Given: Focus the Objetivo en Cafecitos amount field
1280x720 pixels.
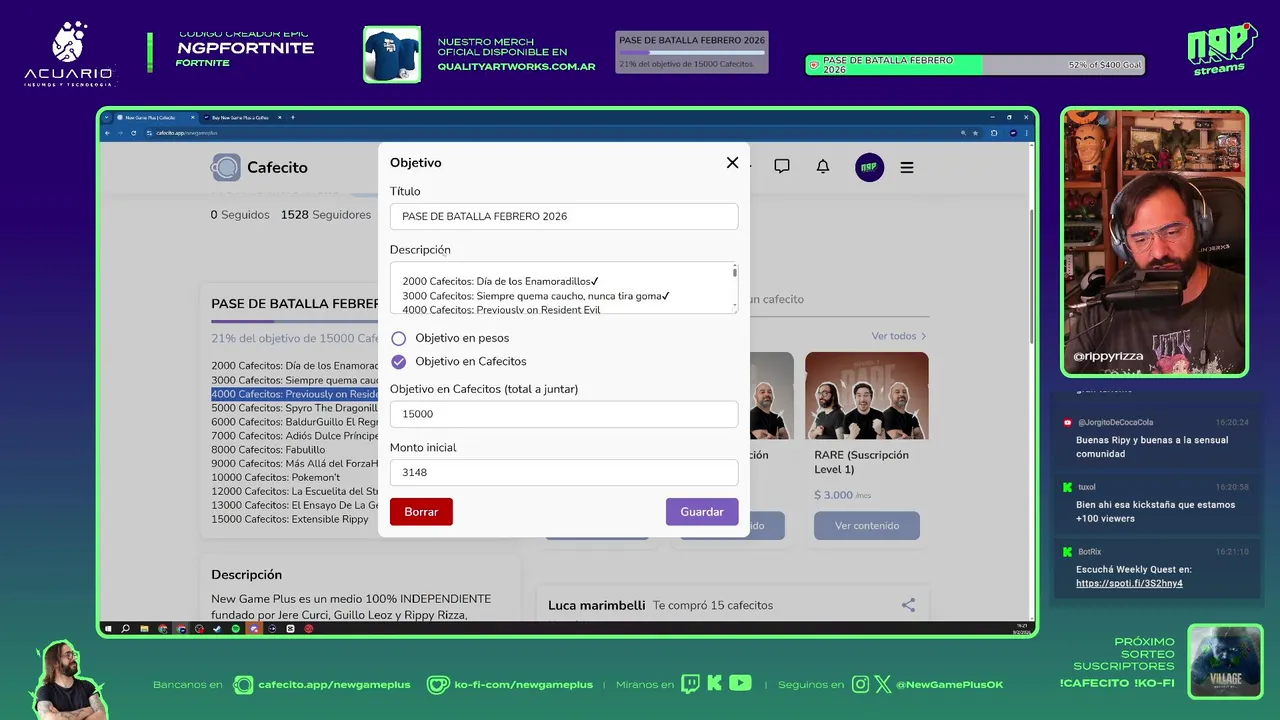Looking at the screenshot, I should coord(564,414).
